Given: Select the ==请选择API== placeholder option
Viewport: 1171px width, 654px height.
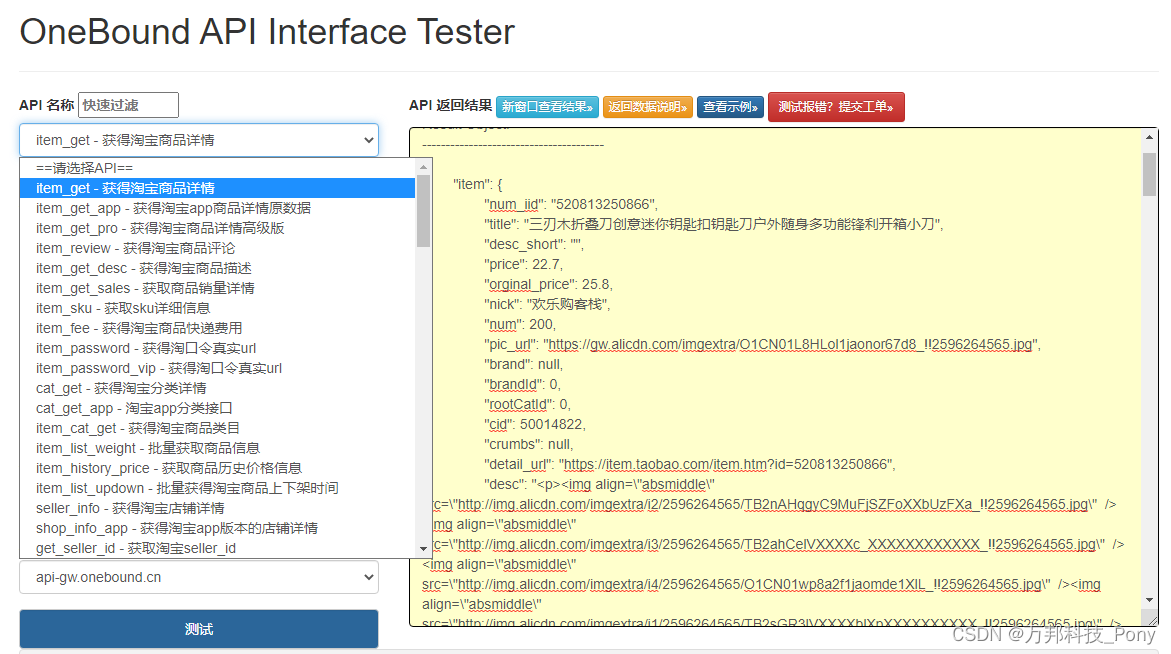Looking at the screenshot, I should click(217, 168).
